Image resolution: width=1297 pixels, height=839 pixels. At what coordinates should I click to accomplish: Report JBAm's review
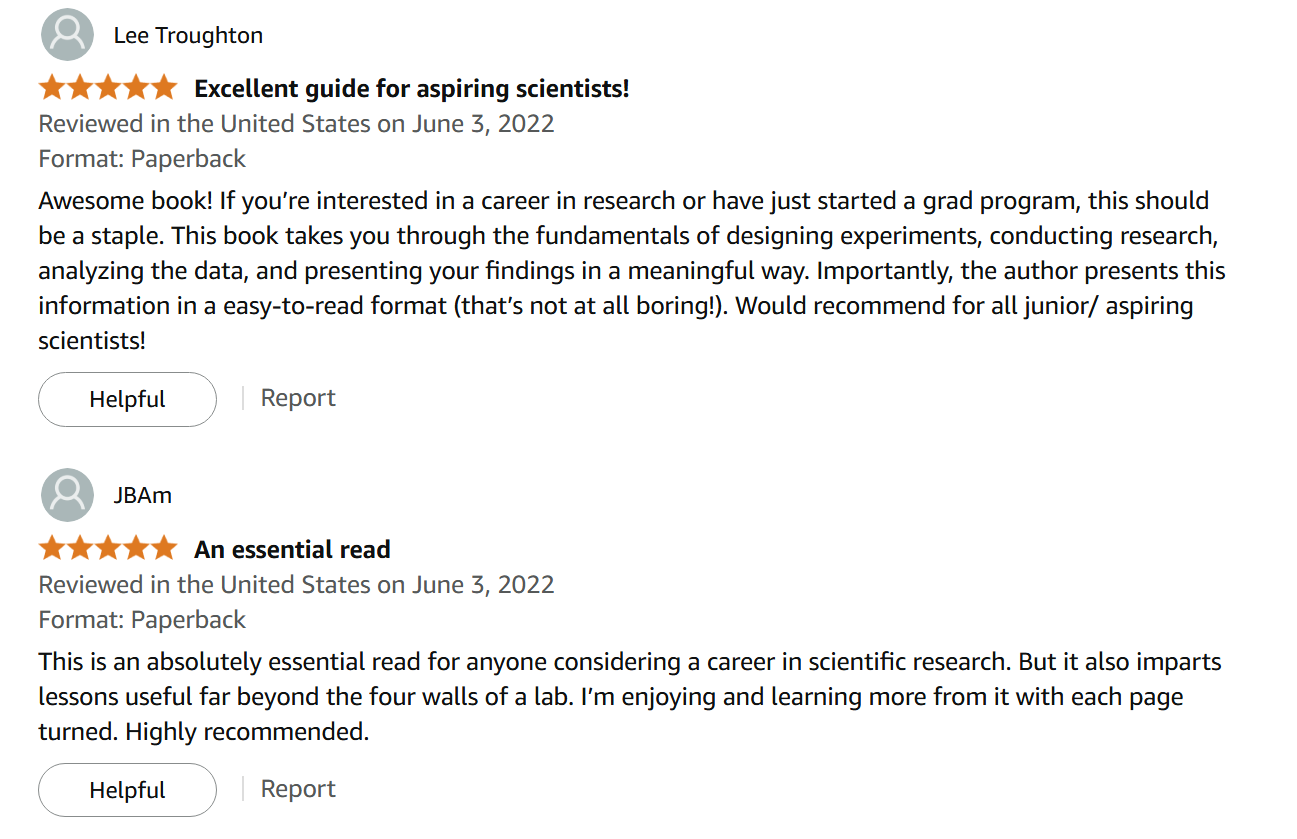coord(298,789)
